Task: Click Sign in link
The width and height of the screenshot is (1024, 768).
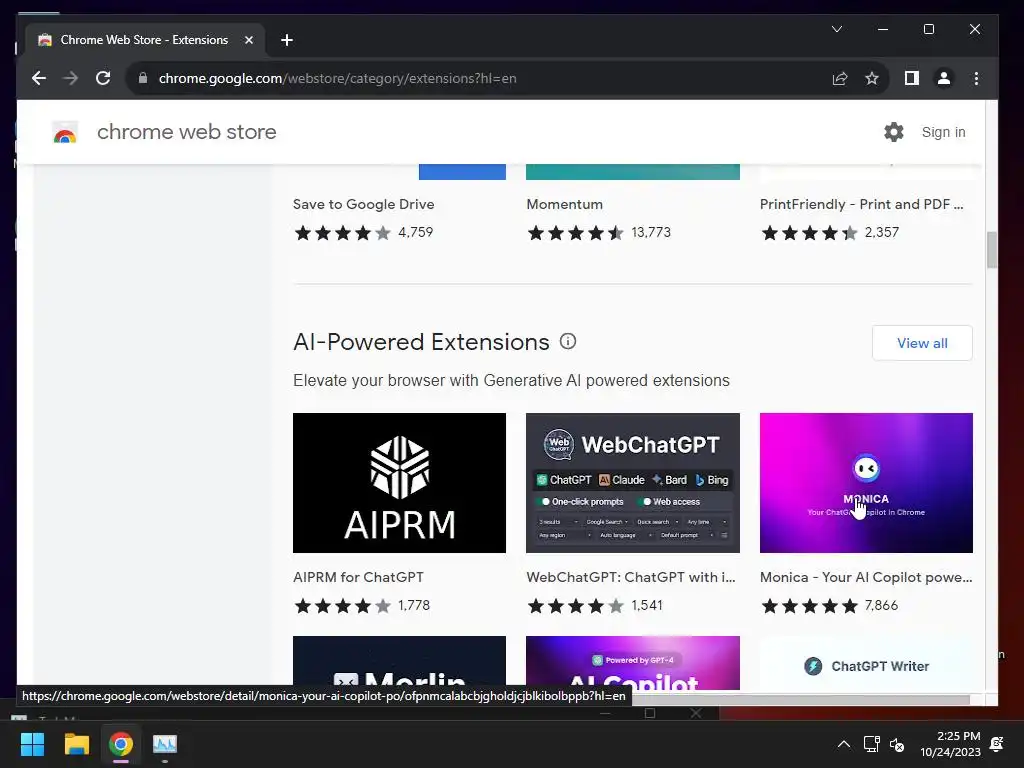Action: 944,132
